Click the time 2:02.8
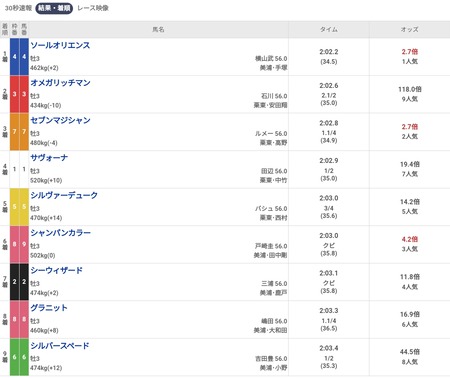The height and width of the screenshot is (378, 450). point(329,123)
